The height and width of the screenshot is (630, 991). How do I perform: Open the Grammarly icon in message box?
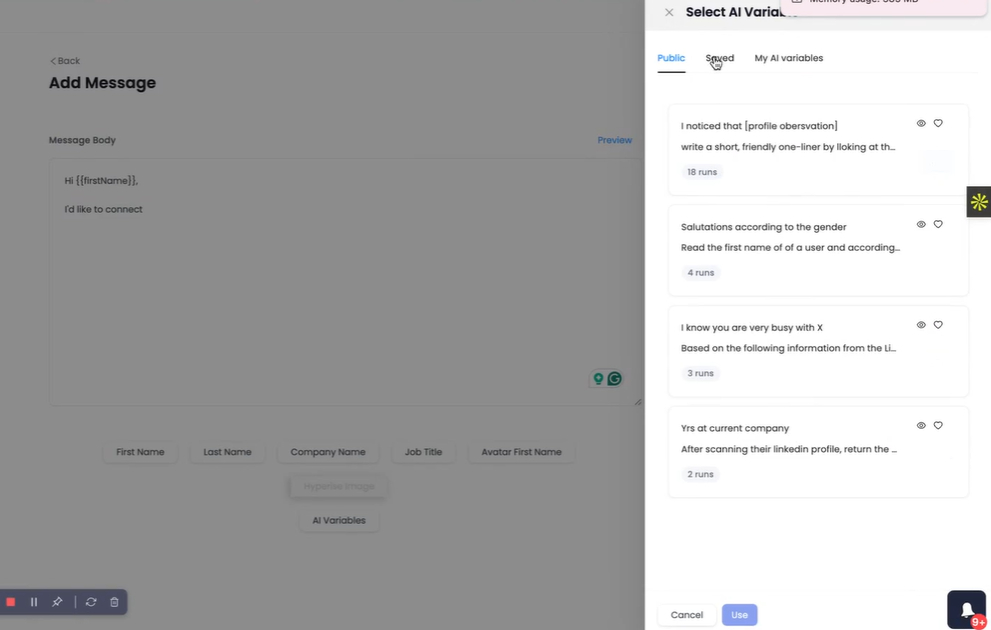pyautogui.click(x=614, y=379)
